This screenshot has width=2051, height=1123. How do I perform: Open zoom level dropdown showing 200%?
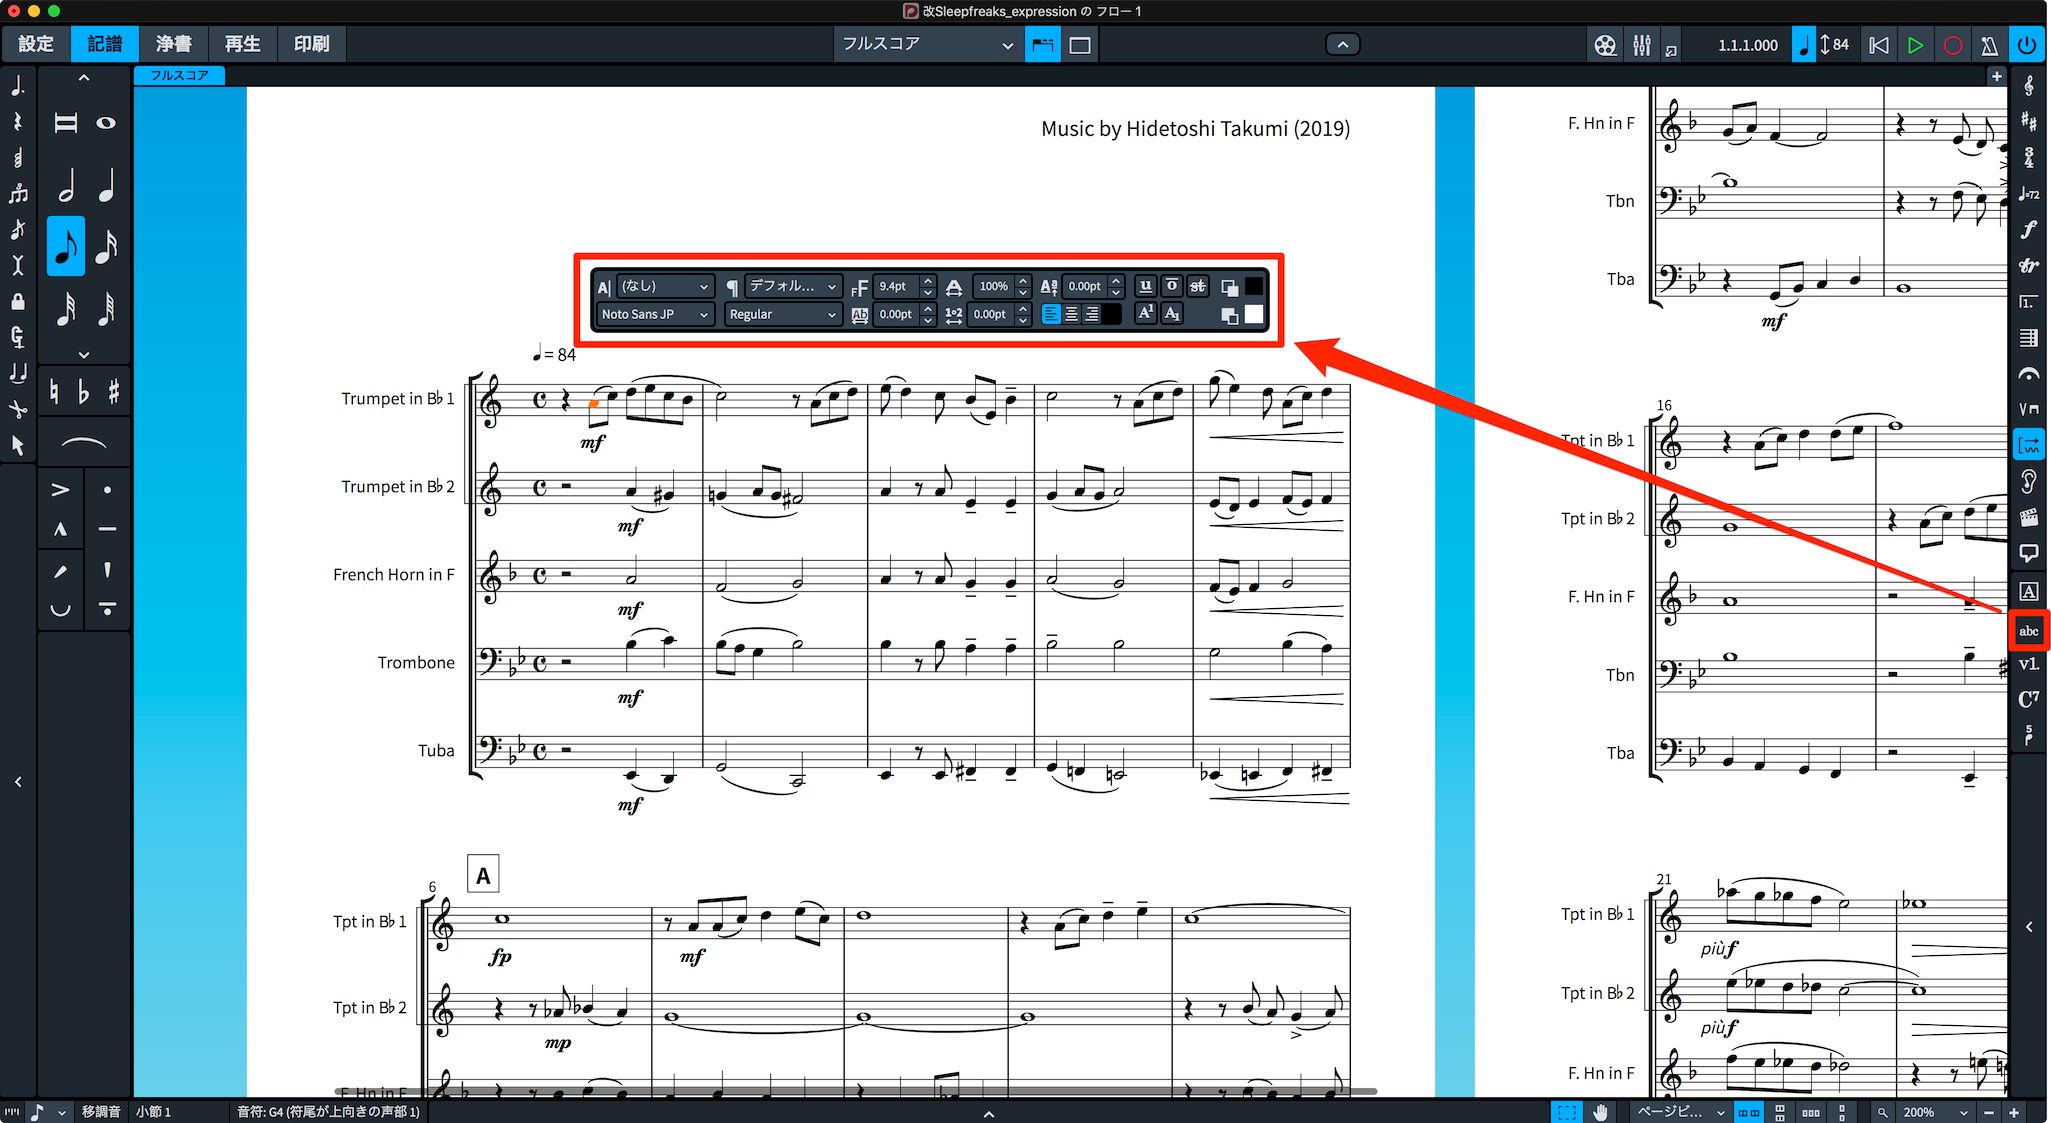[1934, 1112]
